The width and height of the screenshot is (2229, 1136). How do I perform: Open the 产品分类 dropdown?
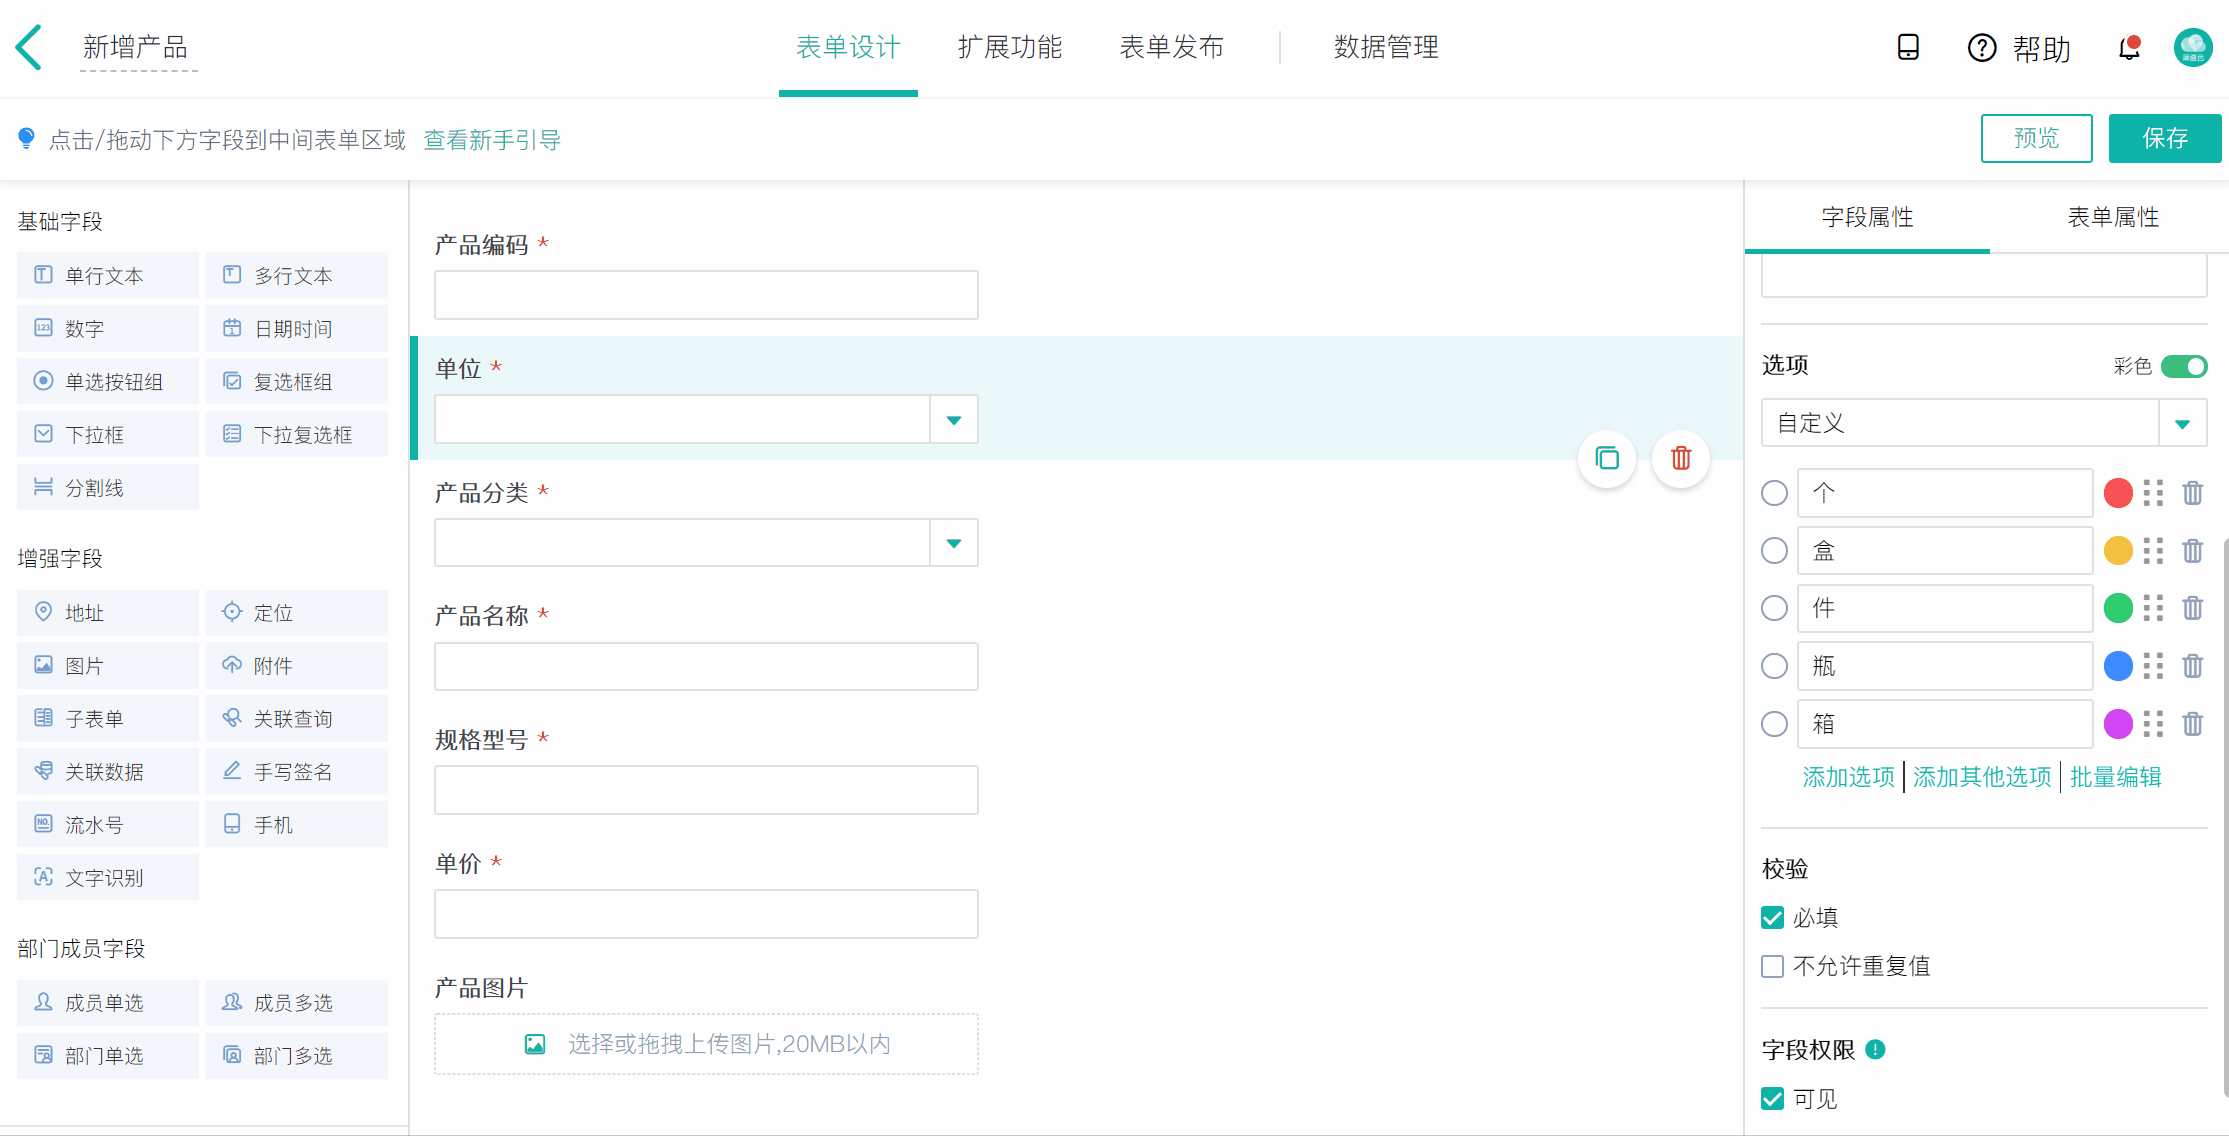point(954,543)
